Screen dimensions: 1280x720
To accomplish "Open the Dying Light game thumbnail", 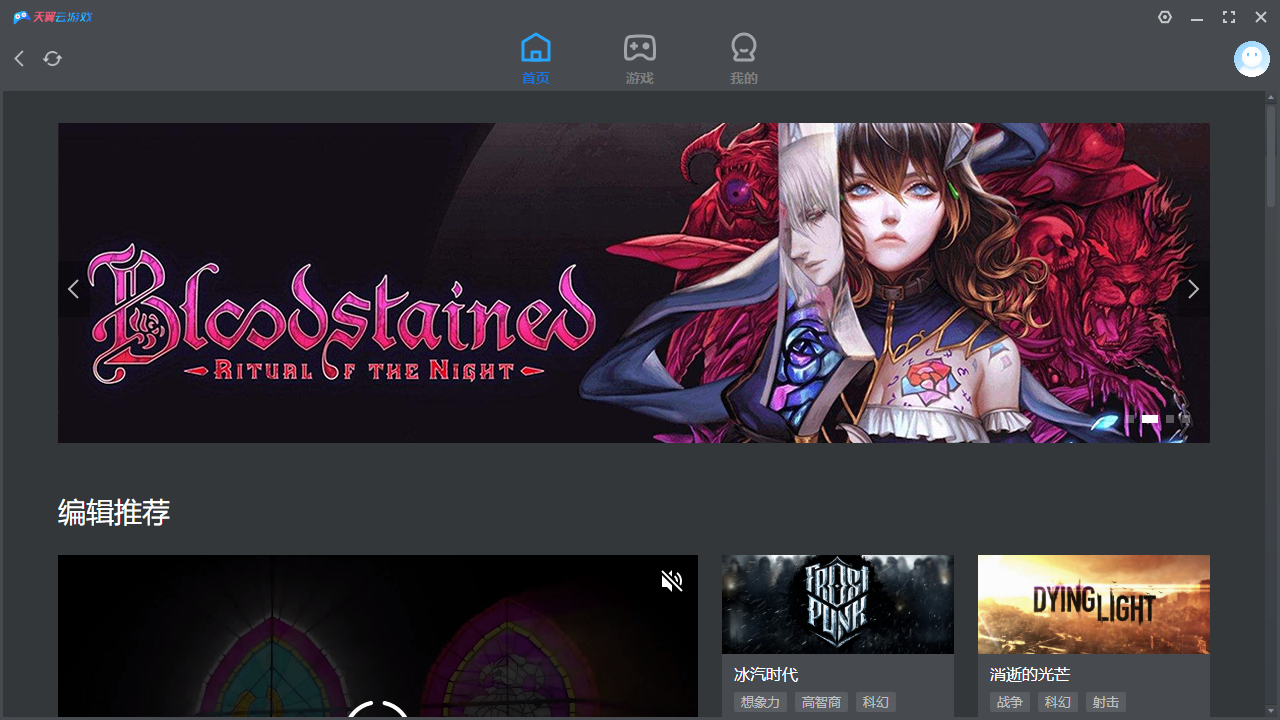I will (1094, 604).
